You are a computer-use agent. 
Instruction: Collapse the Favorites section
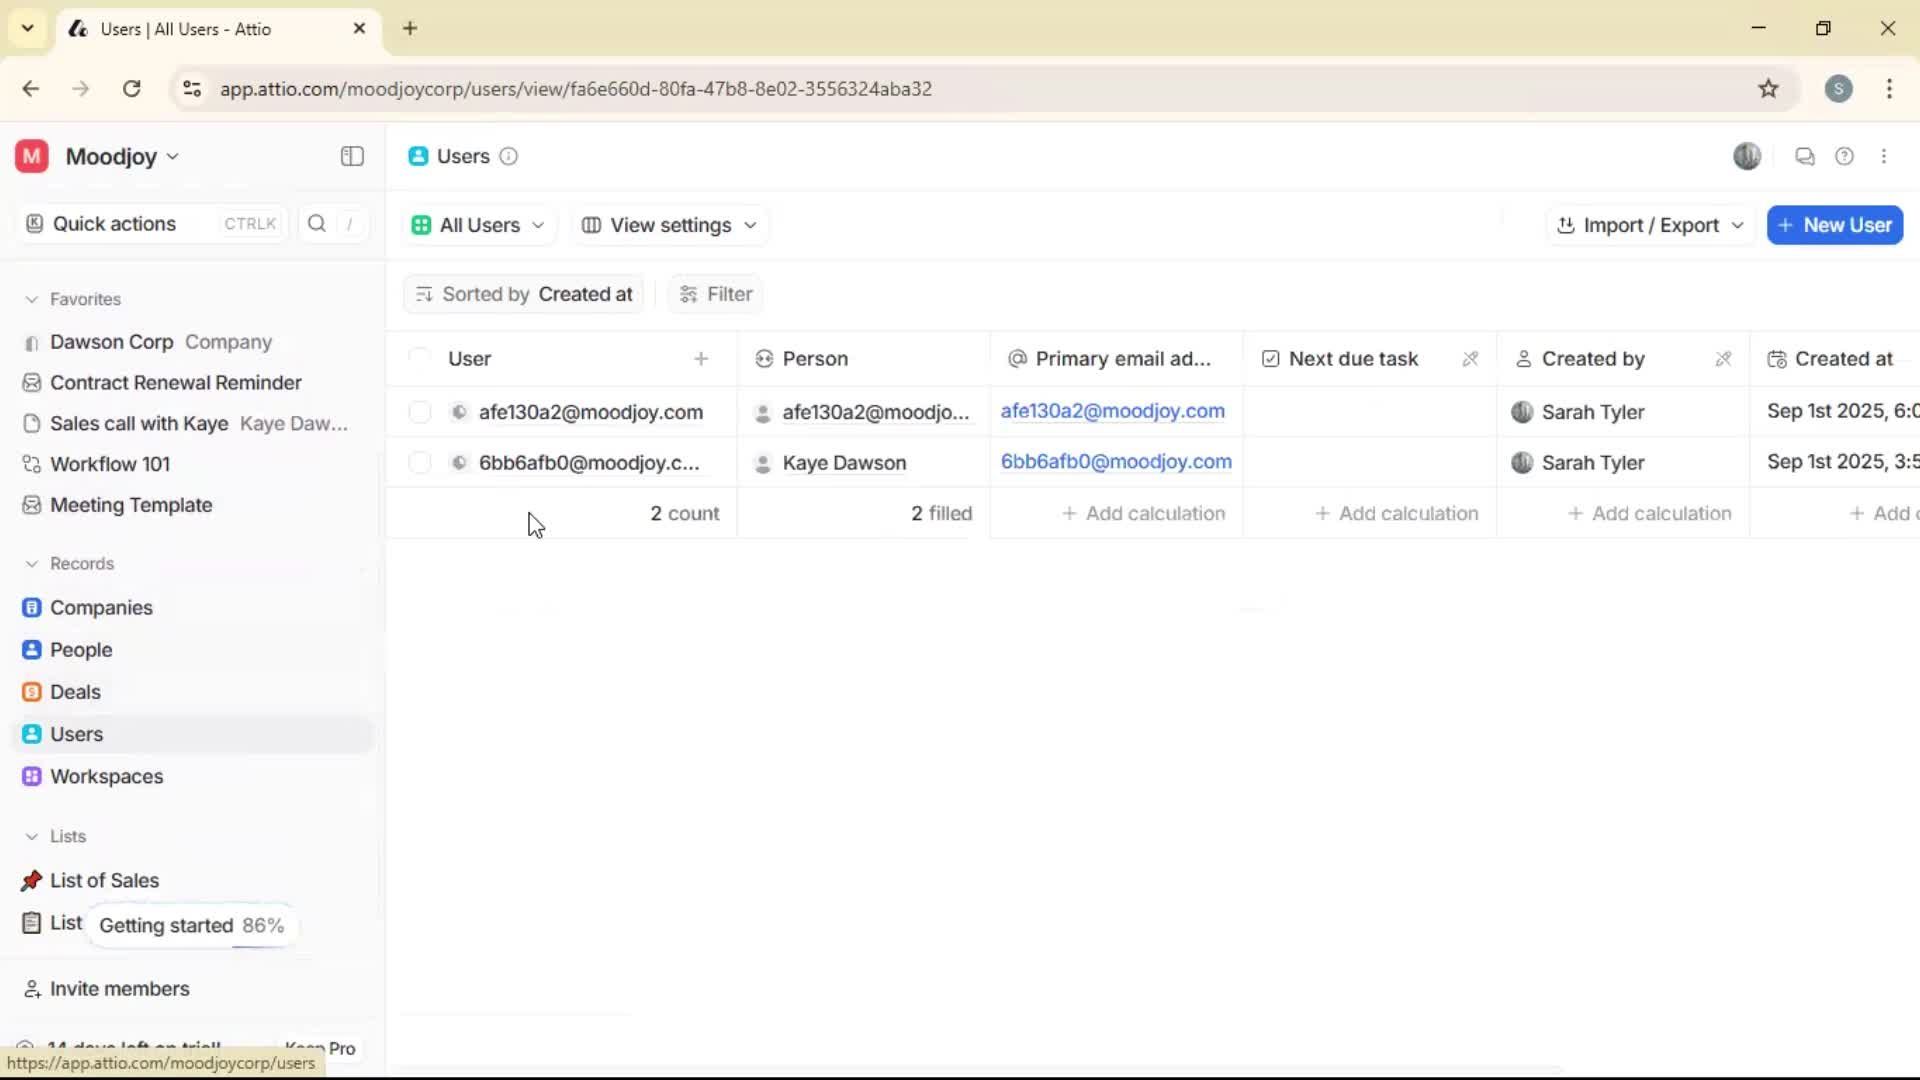tap(33, 299)
